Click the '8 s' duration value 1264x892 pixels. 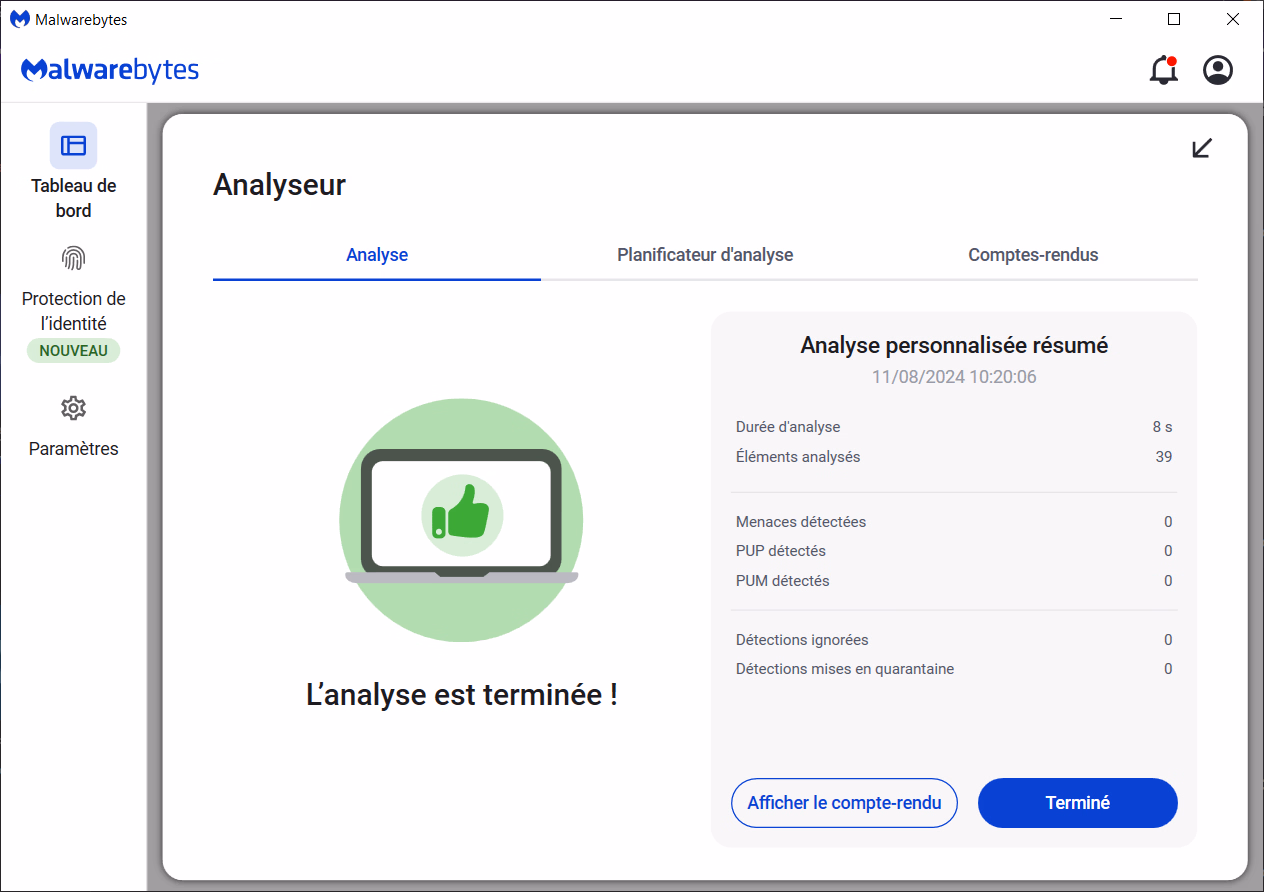point(1162,427)
